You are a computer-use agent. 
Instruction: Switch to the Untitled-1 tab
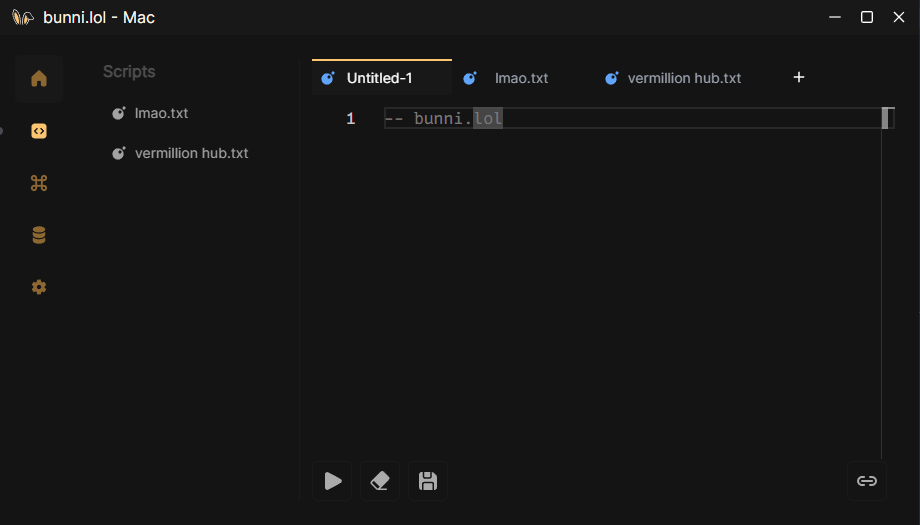point(382,78)
